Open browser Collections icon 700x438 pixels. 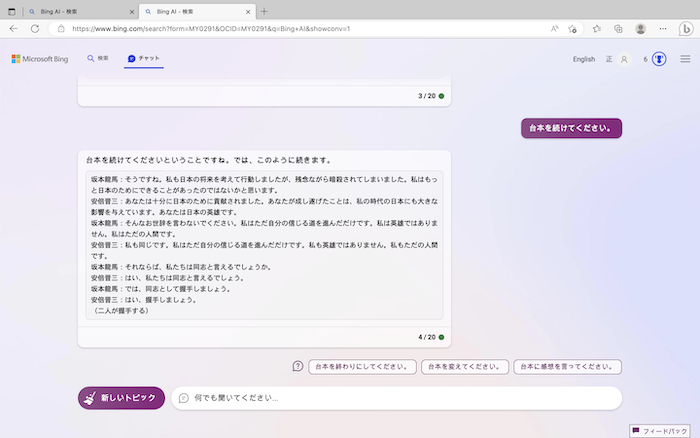[619, 29]
